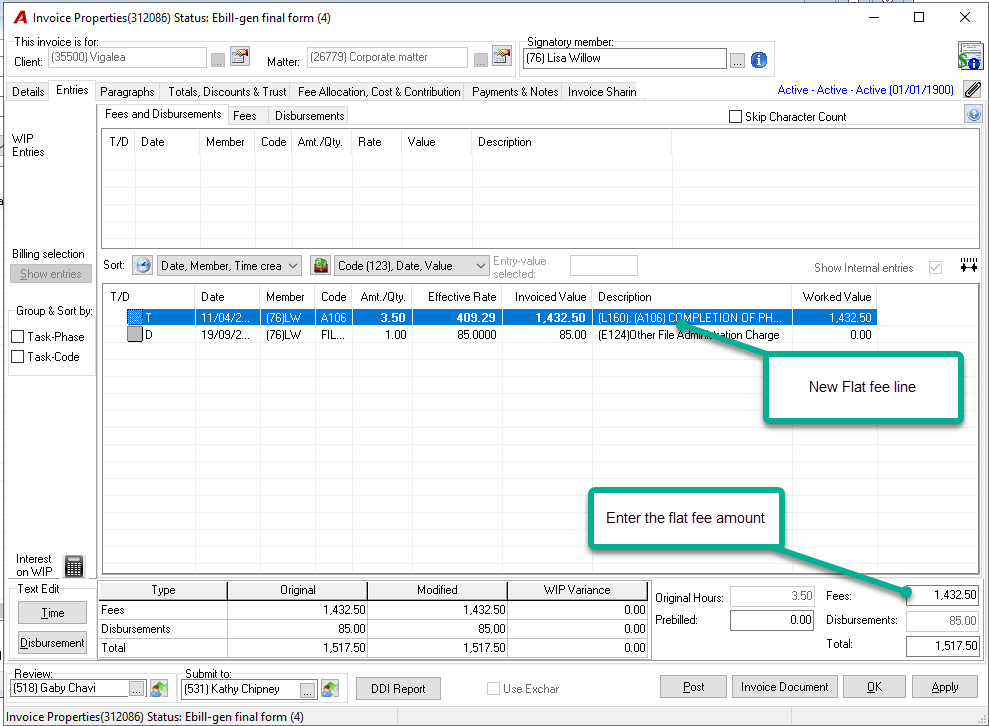The image size is (989, 726).
Task: Browse signatory members with the ellipsis button
Action: click(737, 61)
